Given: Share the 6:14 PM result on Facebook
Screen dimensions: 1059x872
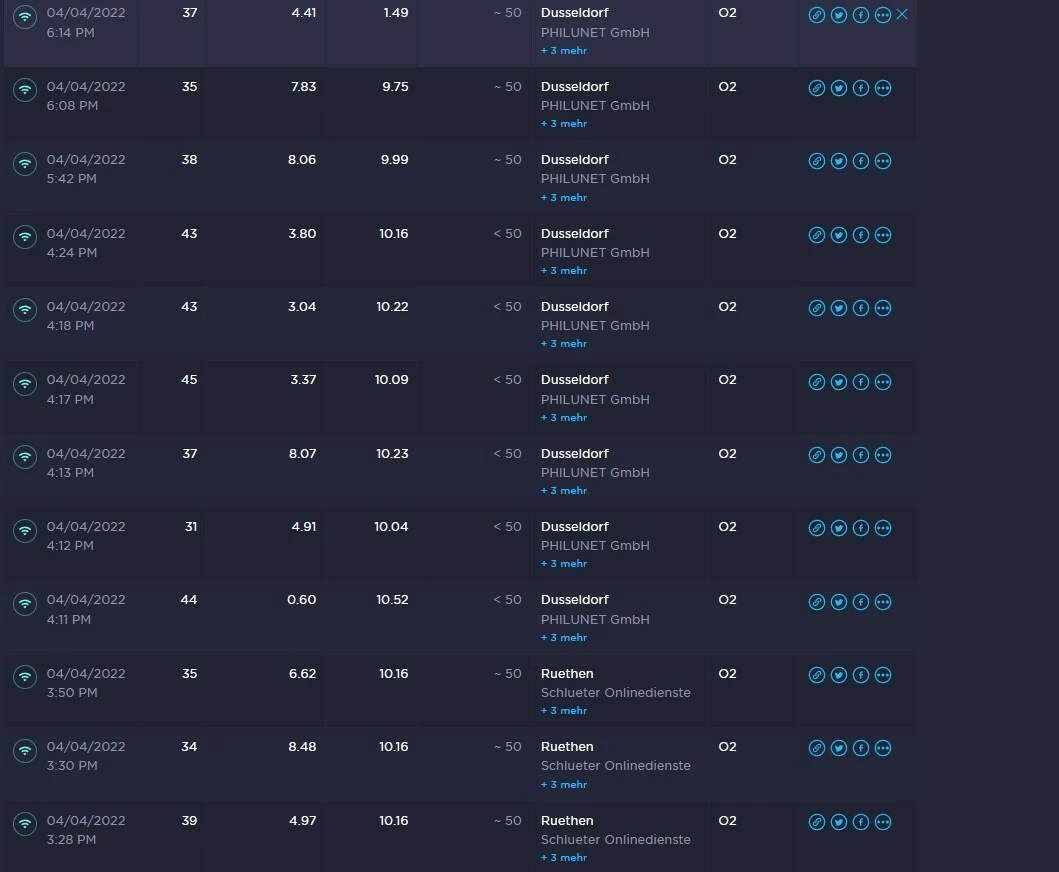Looking at the screenshot, I should [x=860, y=15].
